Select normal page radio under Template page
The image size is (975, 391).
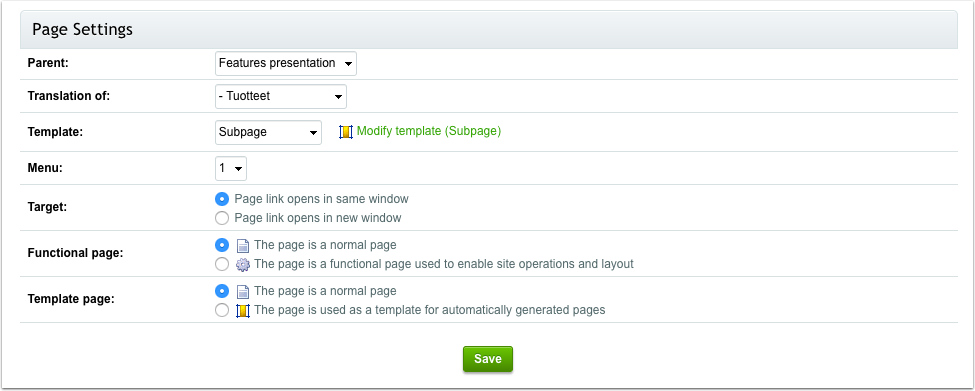point(221,291)
